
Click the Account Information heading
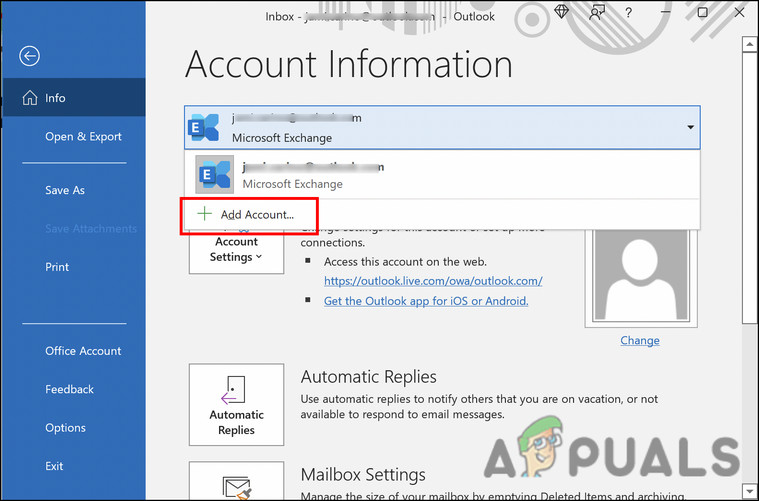point(349,64)
